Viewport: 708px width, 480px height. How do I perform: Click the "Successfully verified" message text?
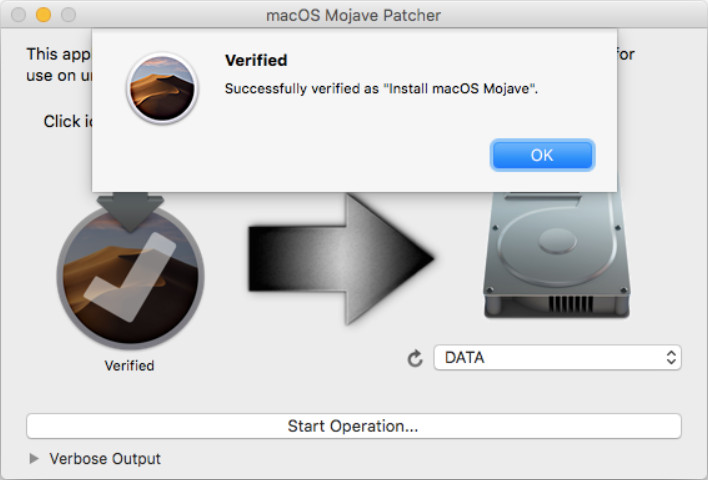point(381,89)
